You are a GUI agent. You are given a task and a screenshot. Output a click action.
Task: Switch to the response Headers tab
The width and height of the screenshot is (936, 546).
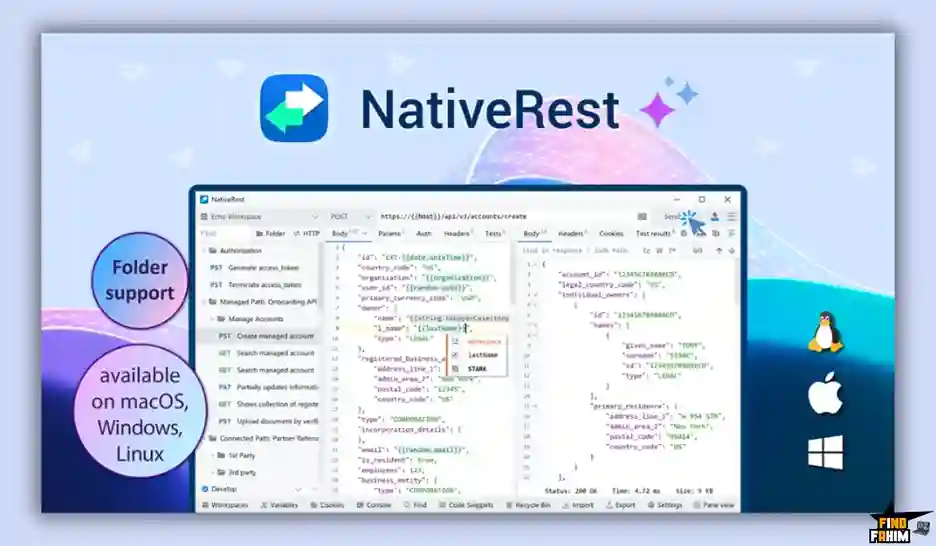point(571,234)
